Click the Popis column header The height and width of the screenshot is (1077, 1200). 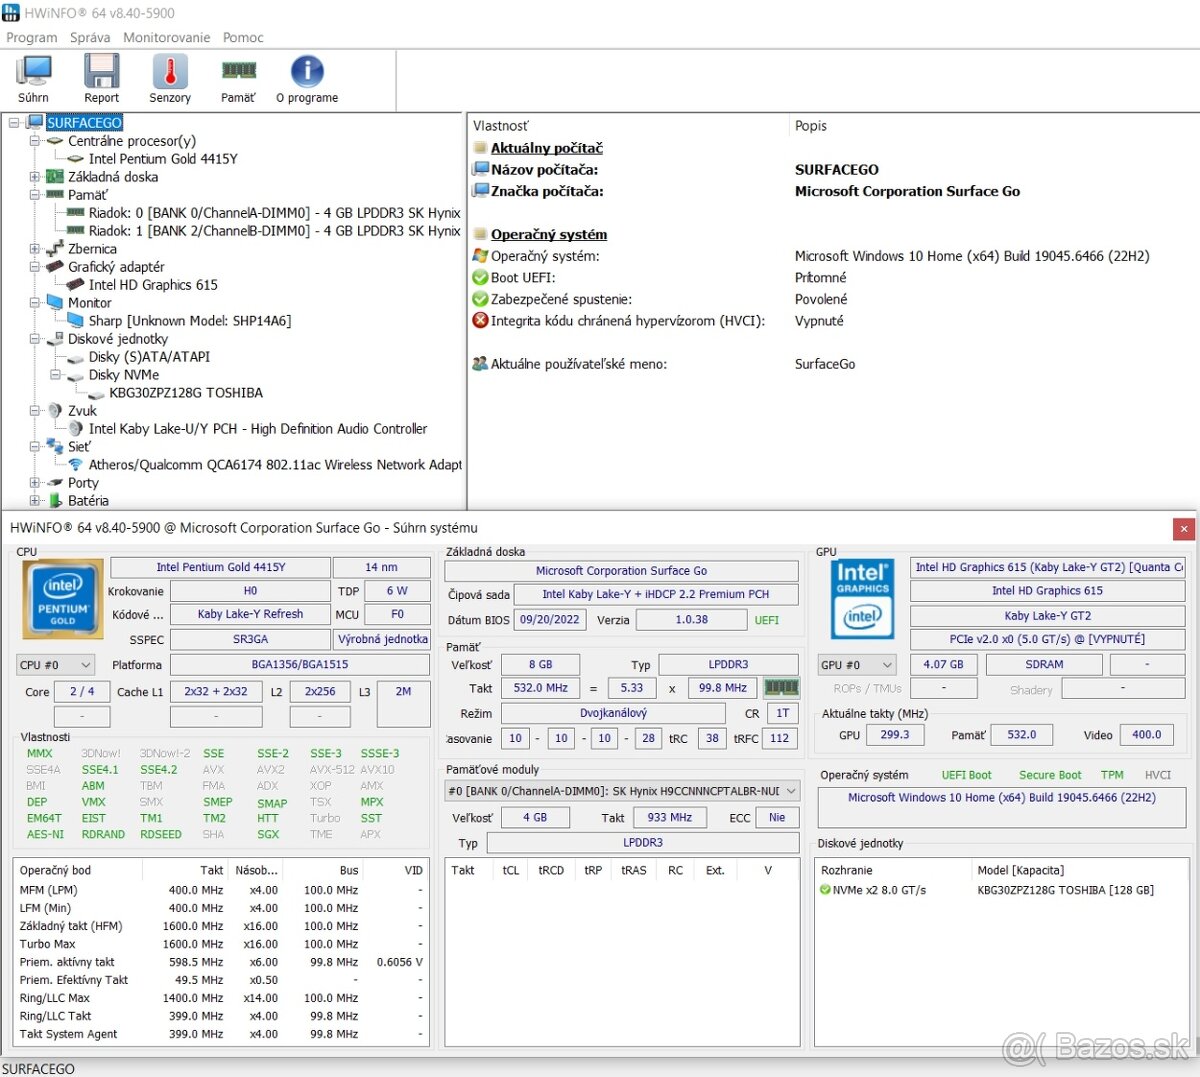[x=811, y=126]
